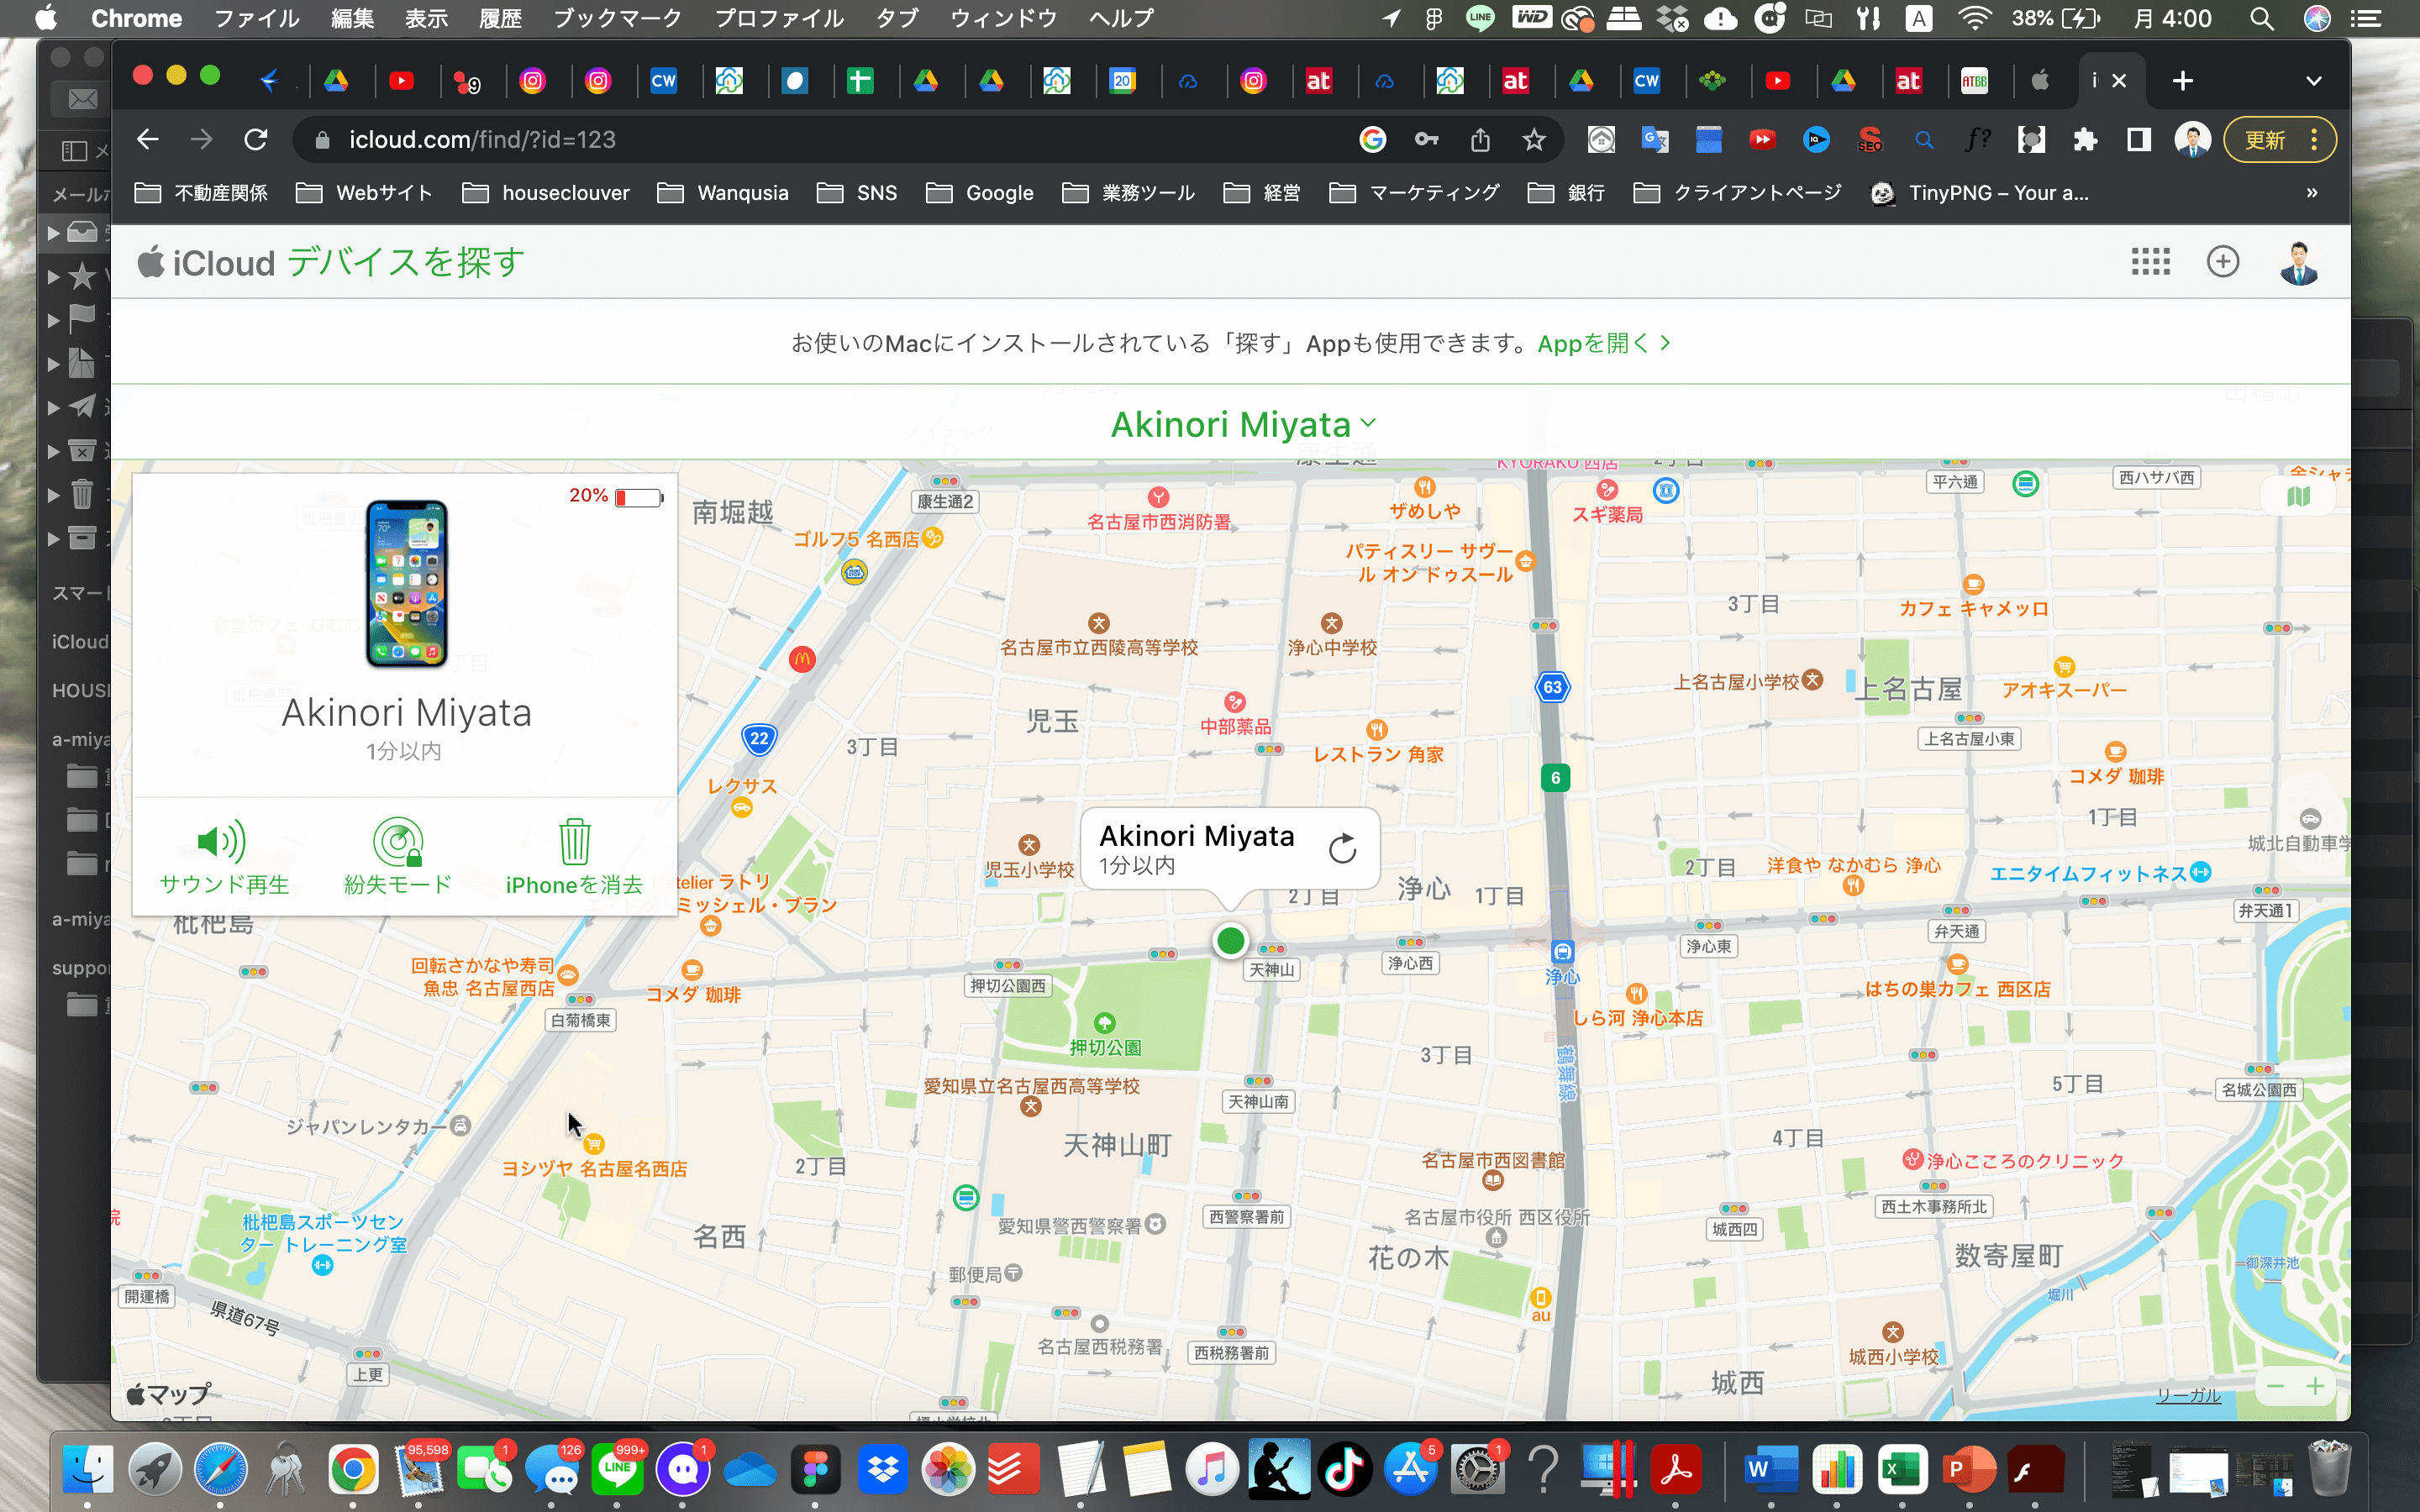The width and height of the screenshot is (2420, 1512).
Task: Open Chrome side panel icon
Action: (x=2138, y=140)
